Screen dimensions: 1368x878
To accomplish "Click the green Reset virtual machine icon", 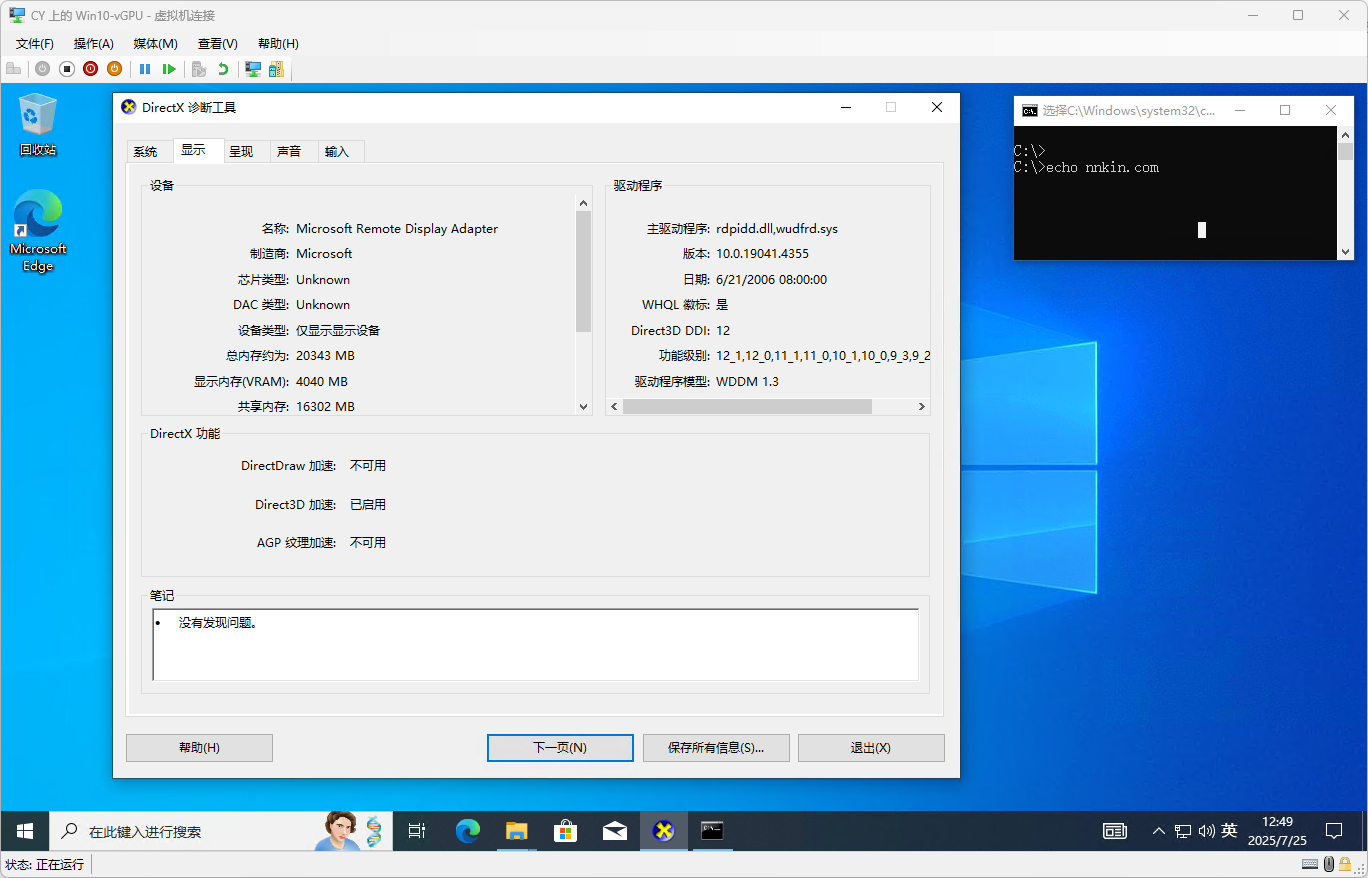I will click(x=169, y=69).
